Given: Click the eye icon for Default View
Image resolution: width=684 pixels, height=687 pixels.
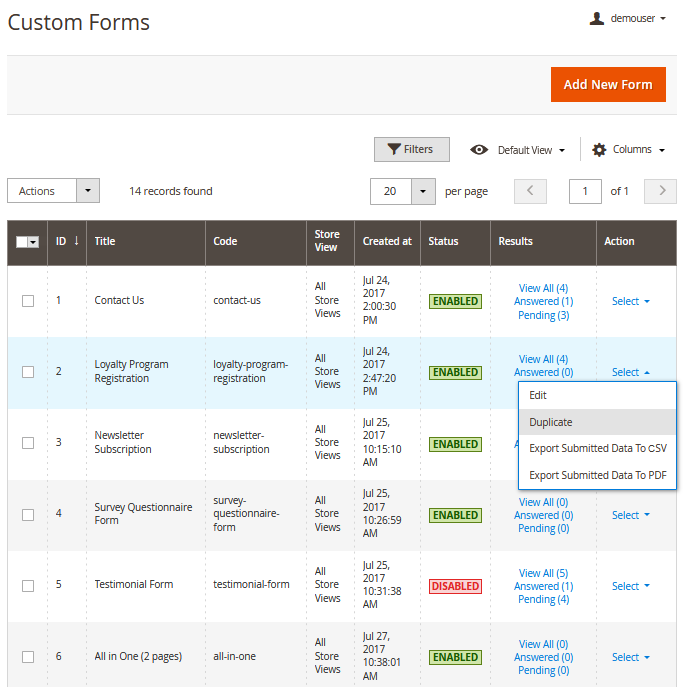Looking at the screenshot, I should [x=479, y=150].
